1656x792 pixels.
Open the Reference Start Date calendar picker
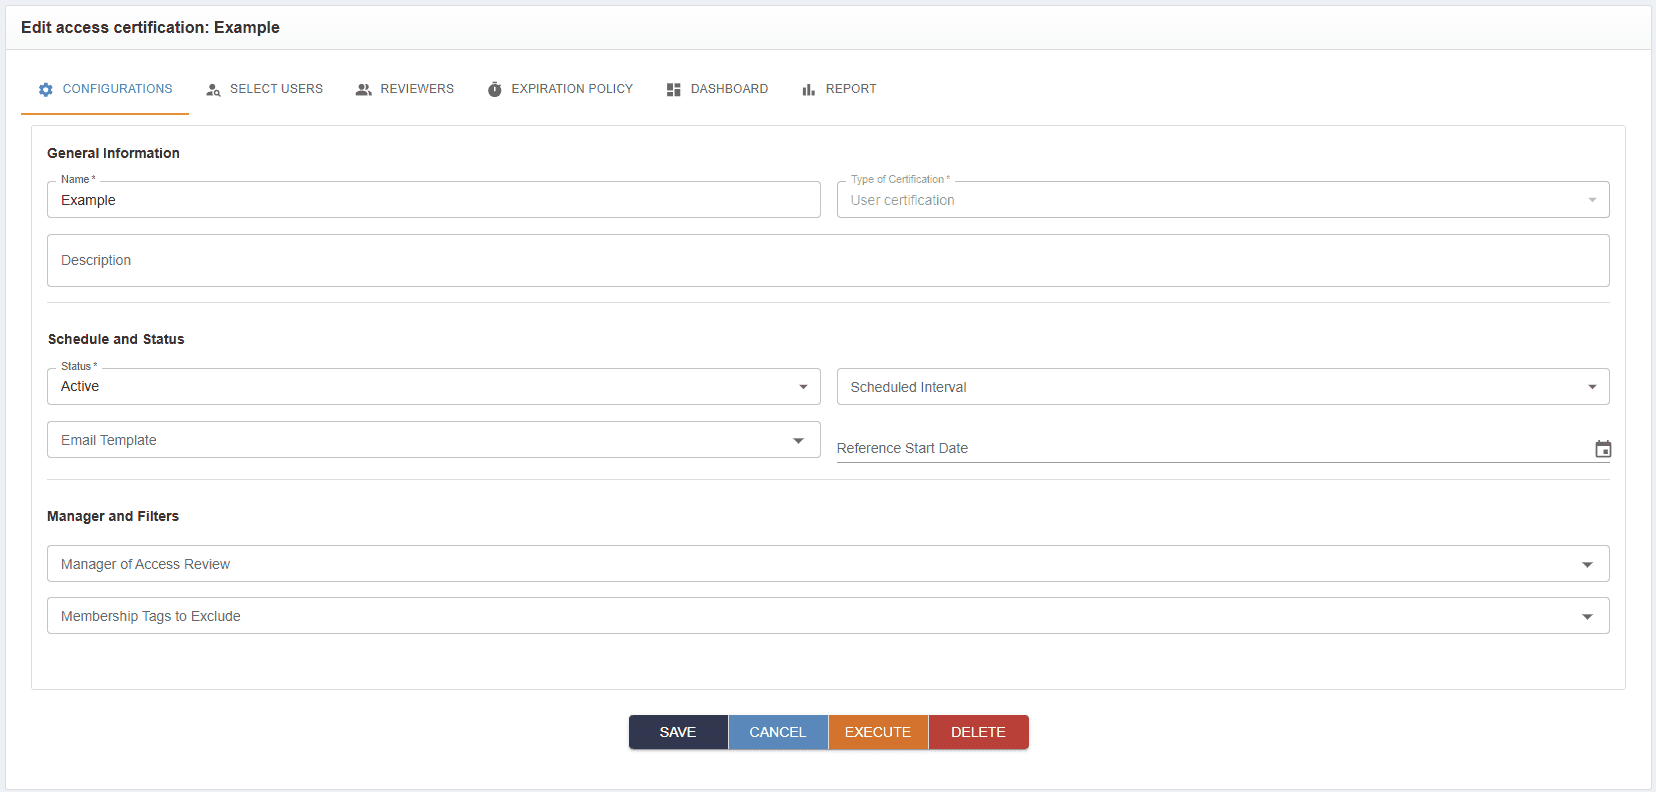click(x=1602, y=449)
